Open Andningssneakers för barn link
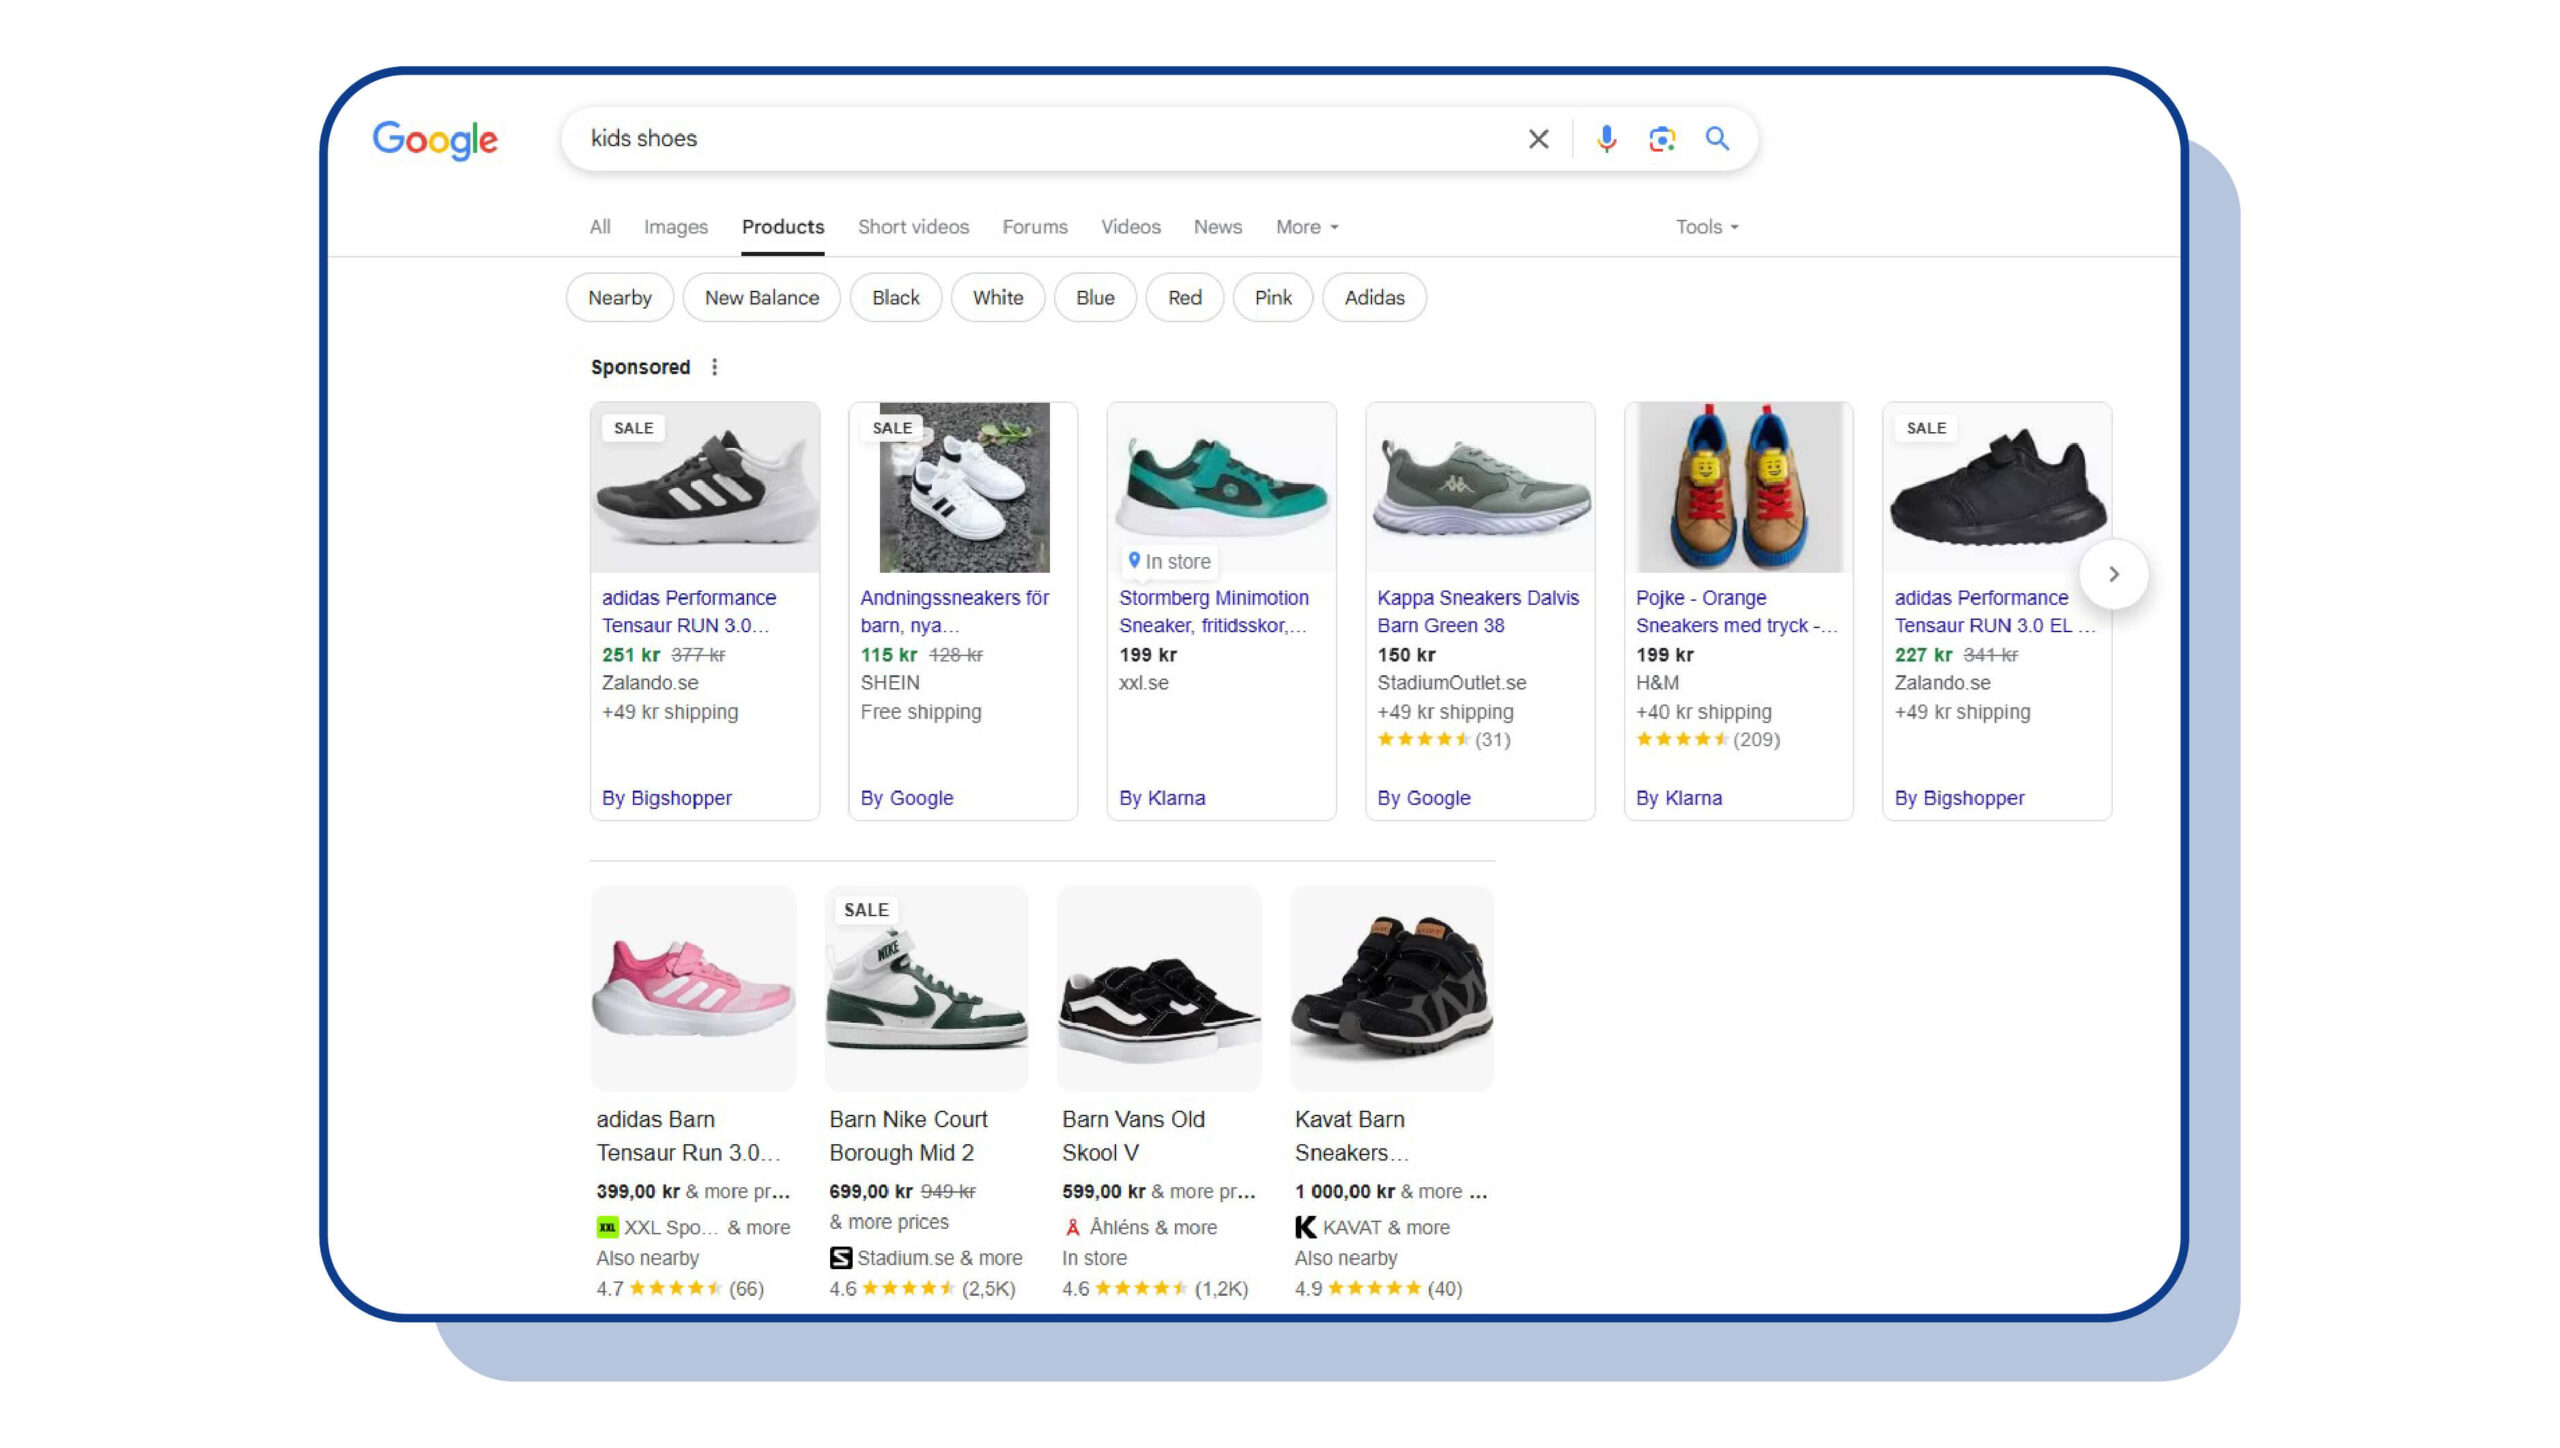Image resolution: width=2560 pixels, height=1448 pixels. (x=955, y=611)
